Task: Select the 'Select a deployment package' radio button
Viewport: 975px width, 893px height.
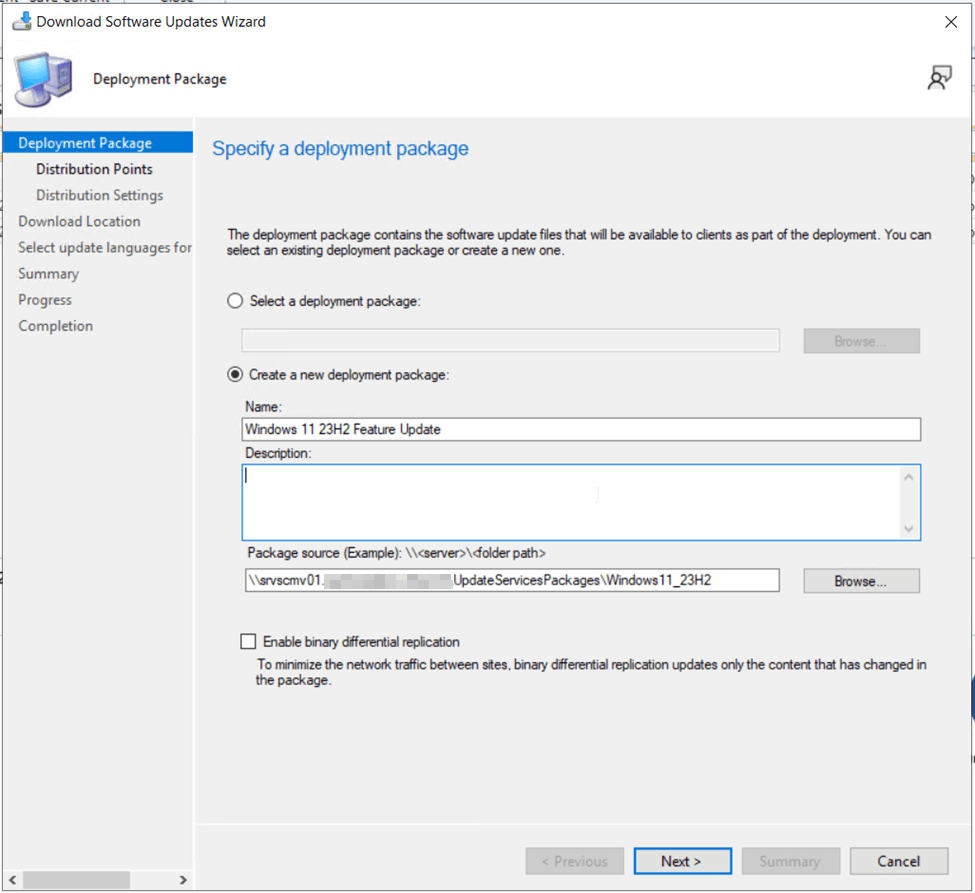Action: pos(236,301)
